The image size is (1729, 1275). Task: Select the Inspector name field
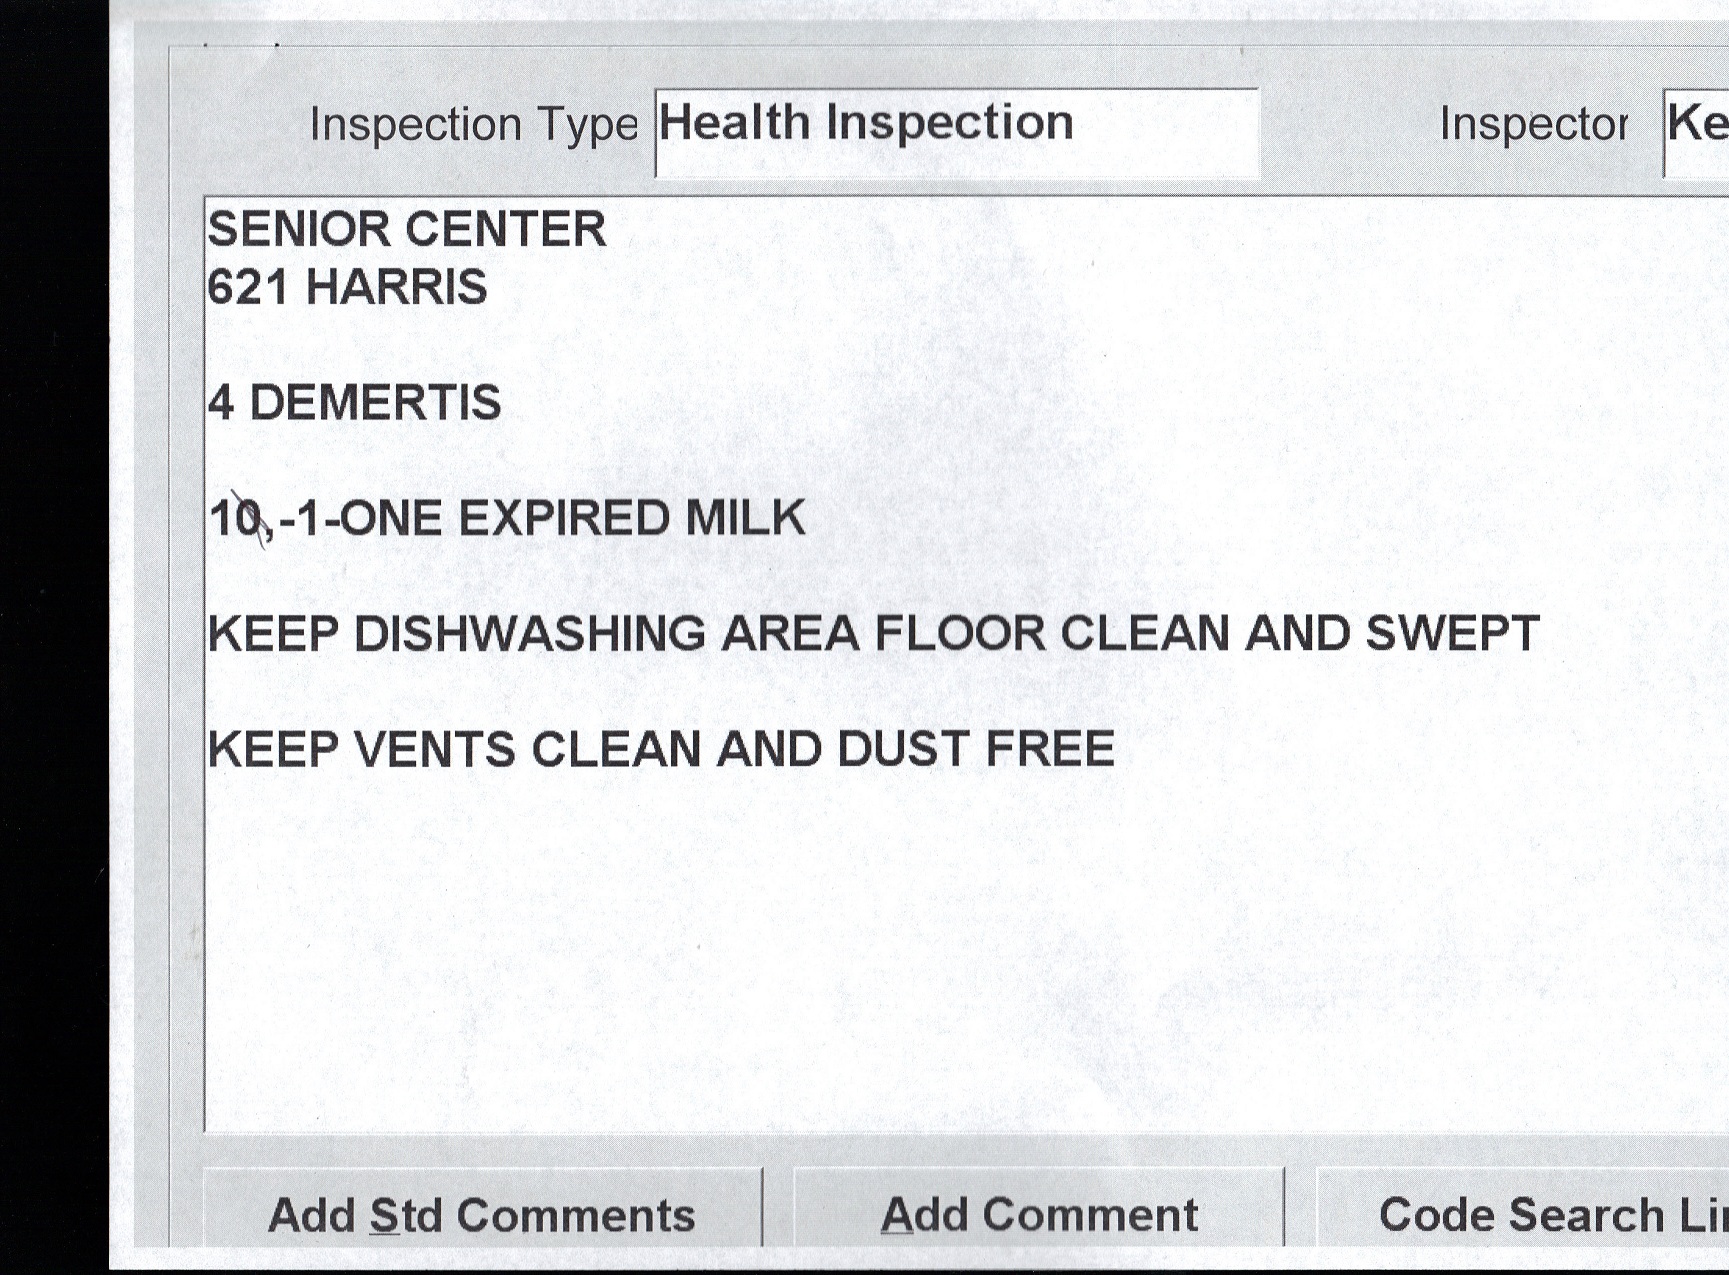point(1697,131)
